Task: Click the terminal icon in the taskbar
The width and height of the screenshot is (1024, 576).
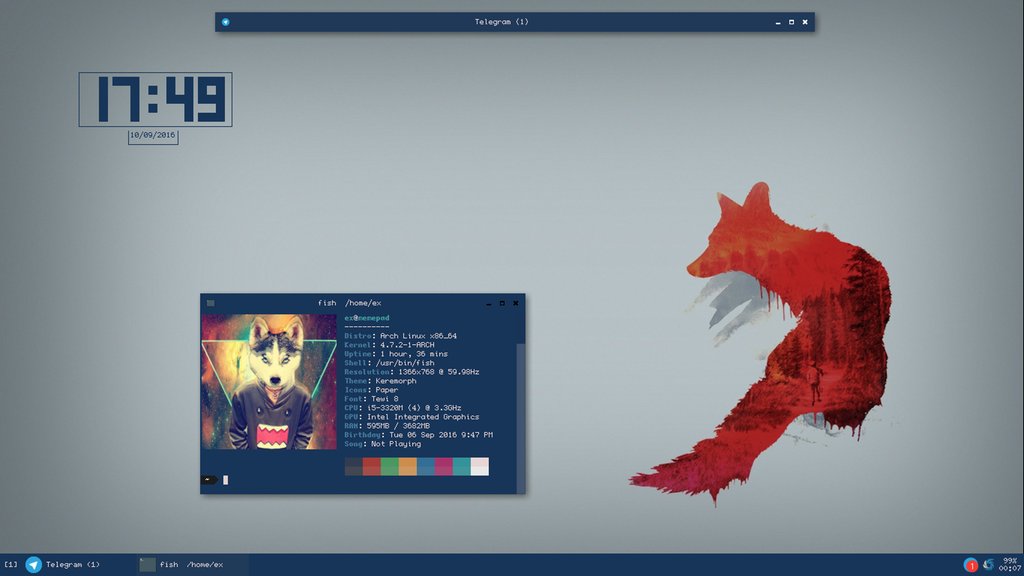Action: coord(148,564)
